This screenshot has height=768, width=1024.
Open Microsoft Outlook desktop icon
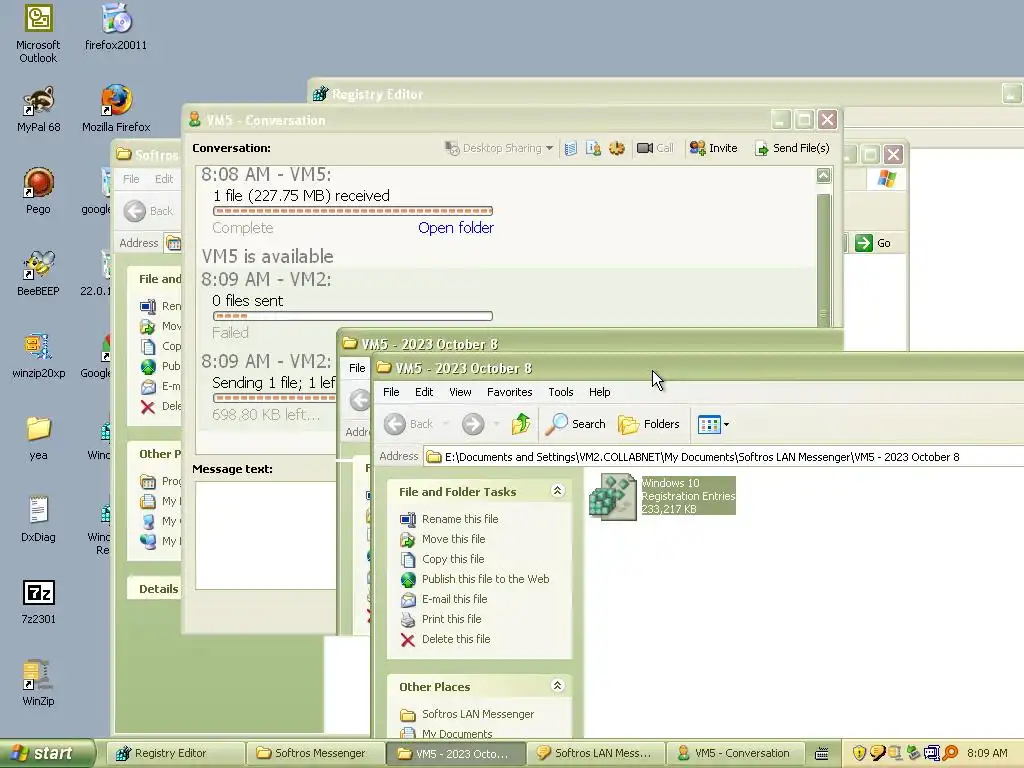point(38,33)
